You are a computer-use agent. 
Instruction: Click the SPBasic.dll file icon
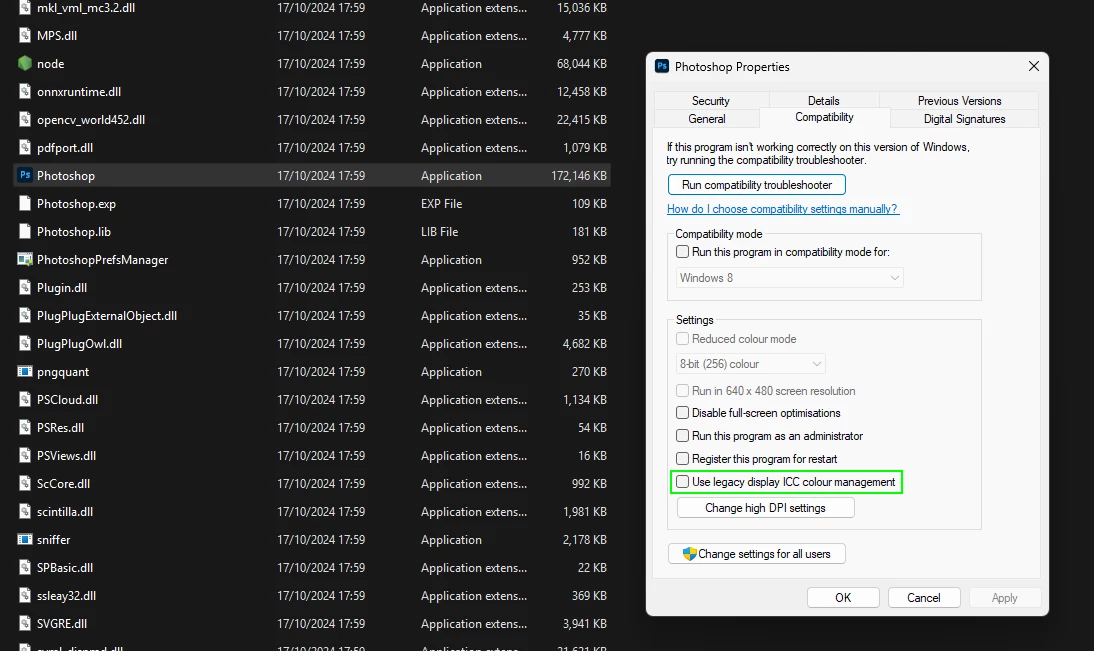coord(25,567)
